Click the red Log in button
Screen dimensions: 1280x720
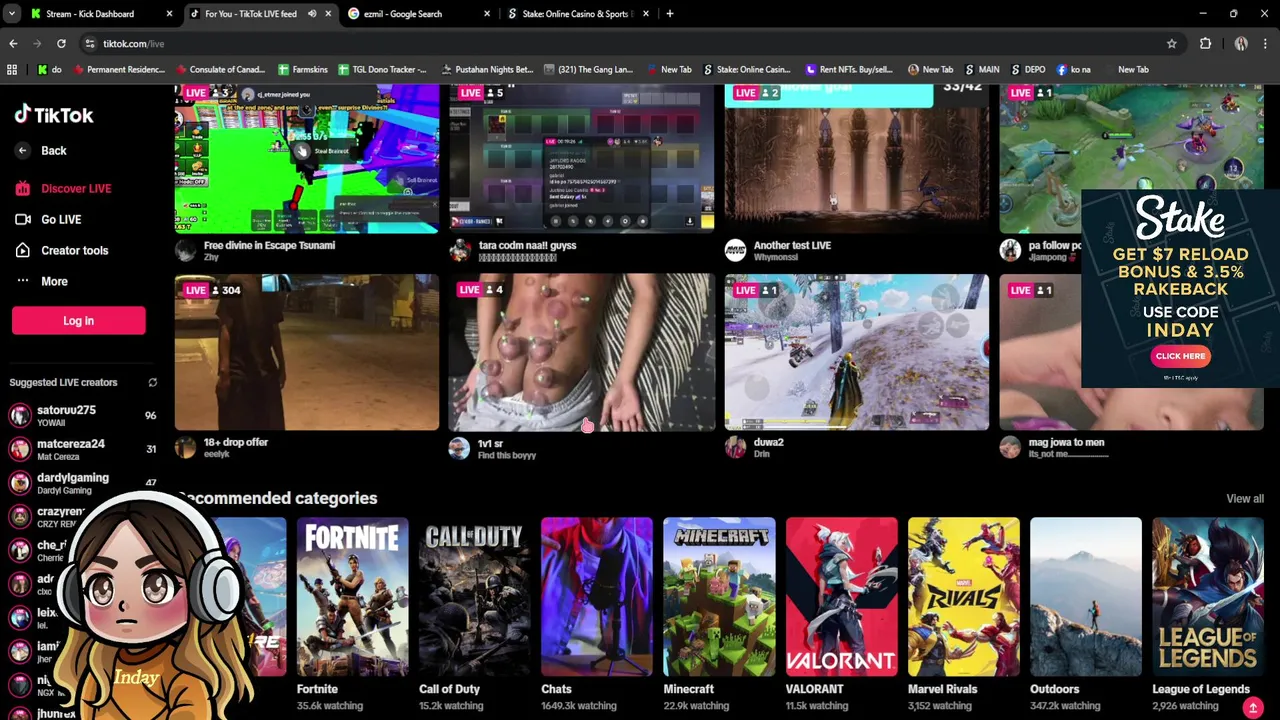click(x=78, y=321)
